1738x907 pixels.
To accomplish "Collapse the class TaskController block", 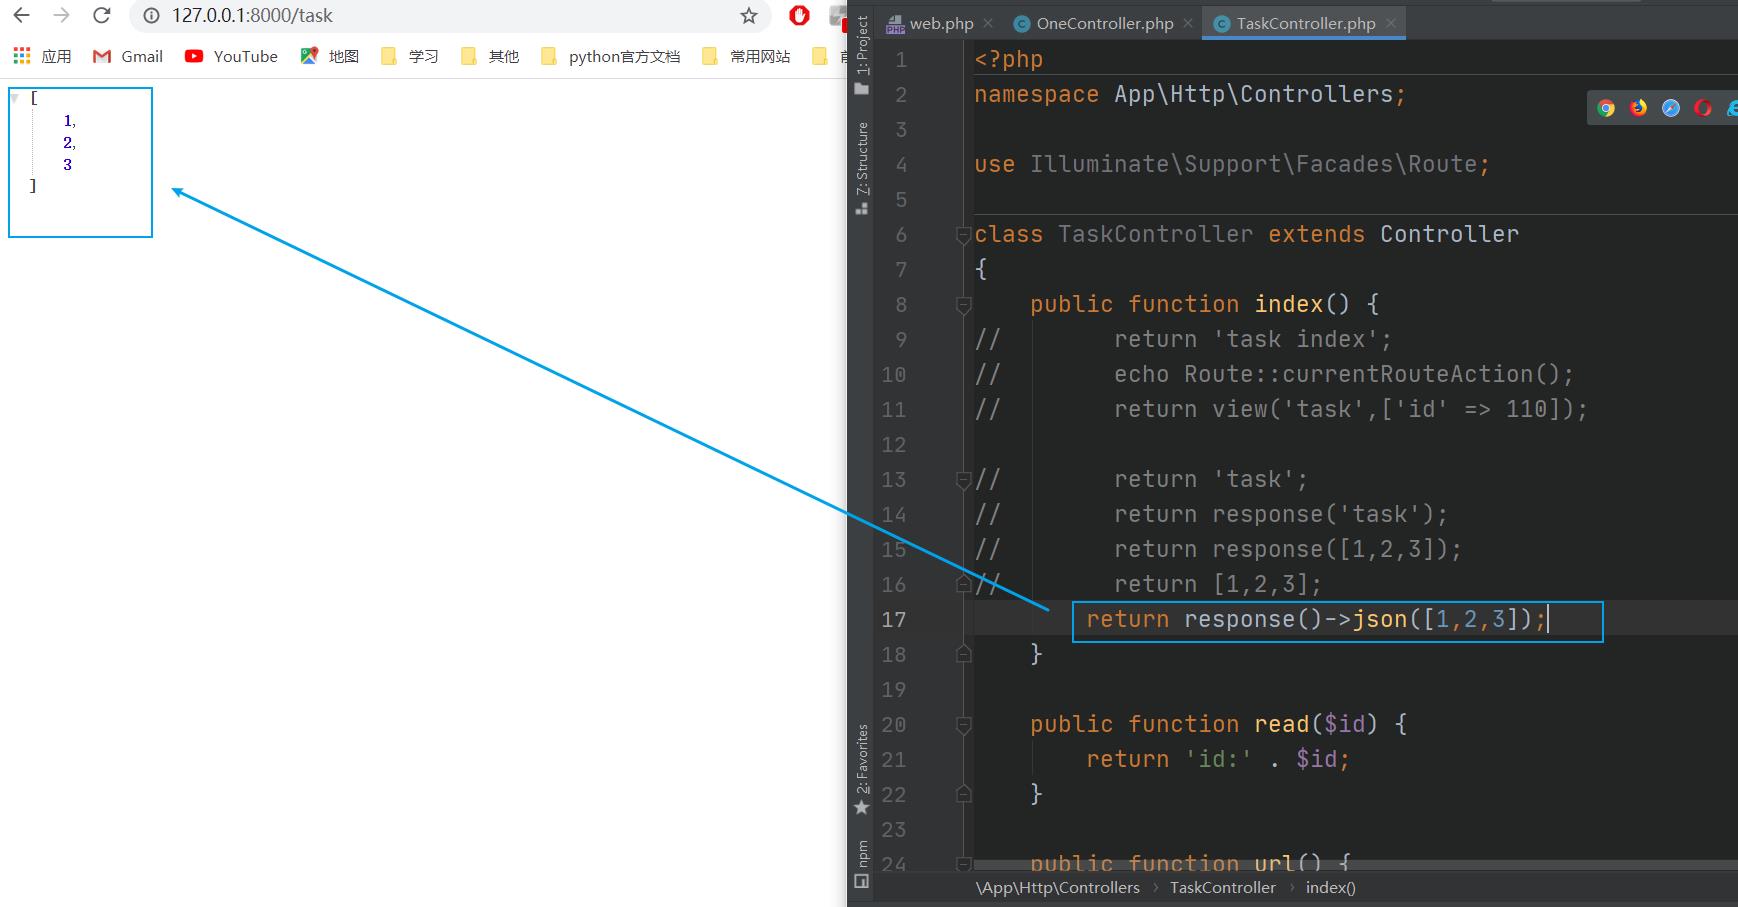I will click(x=964, y=235).
